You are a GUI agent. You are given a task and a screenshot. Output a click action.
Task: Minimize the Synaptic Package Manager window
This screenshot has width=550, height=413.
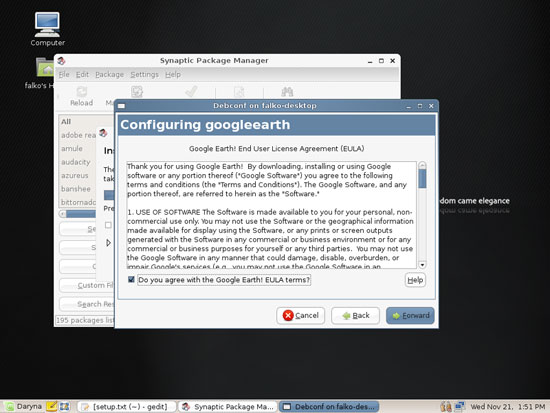(x=370, y=61)
